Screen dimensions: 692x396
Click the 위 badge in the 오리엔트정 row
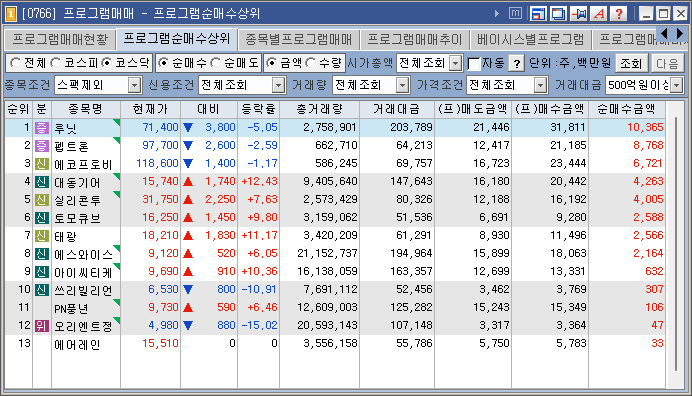41,326
